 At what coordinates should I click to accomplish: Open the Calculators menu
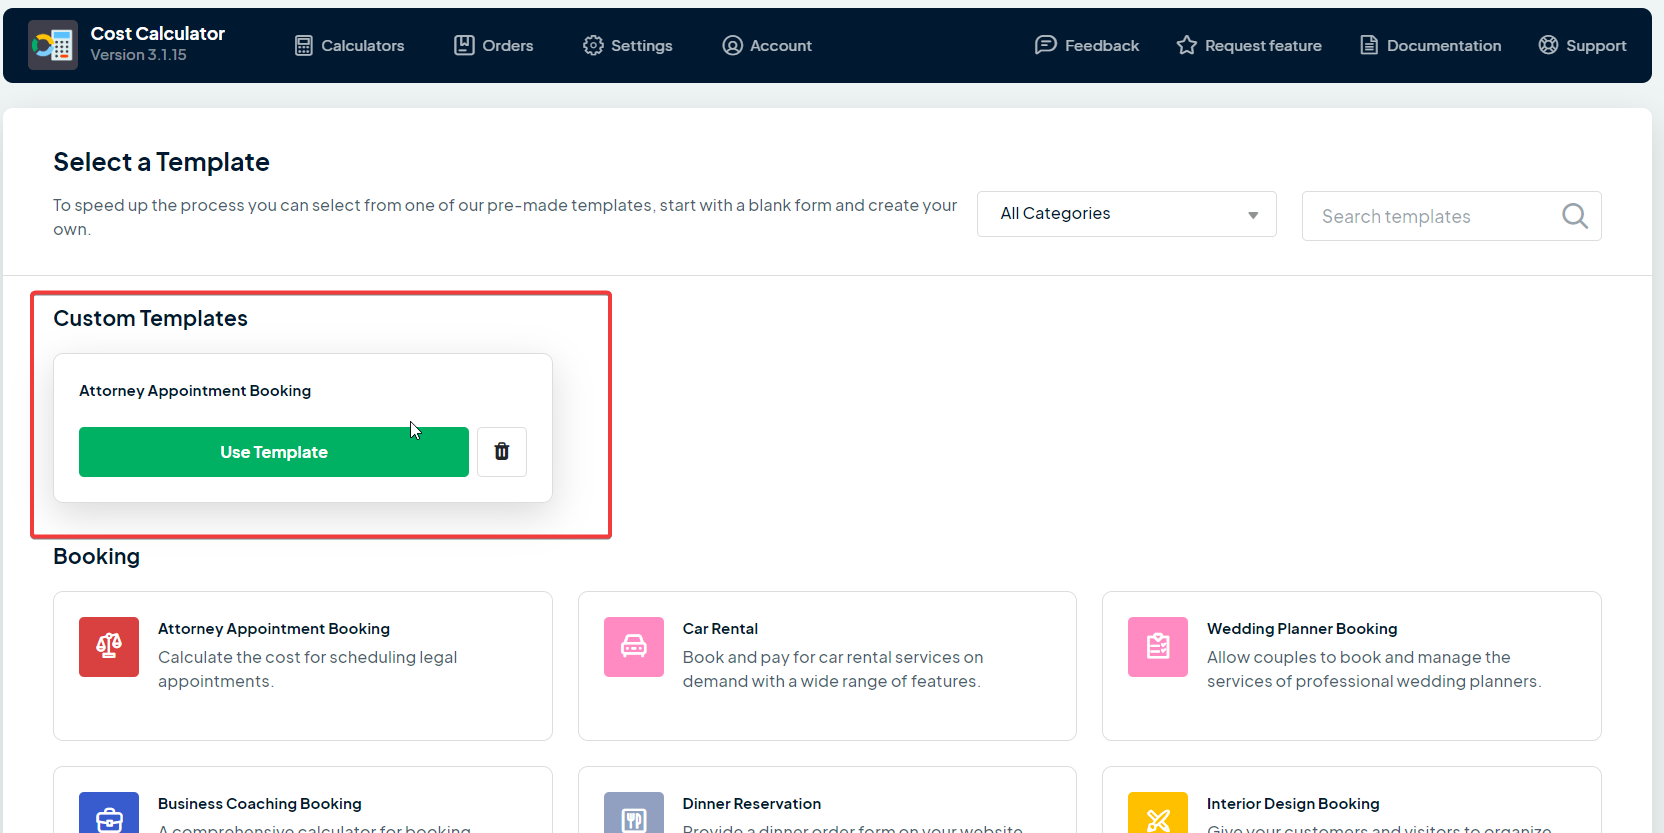point(350,46)
